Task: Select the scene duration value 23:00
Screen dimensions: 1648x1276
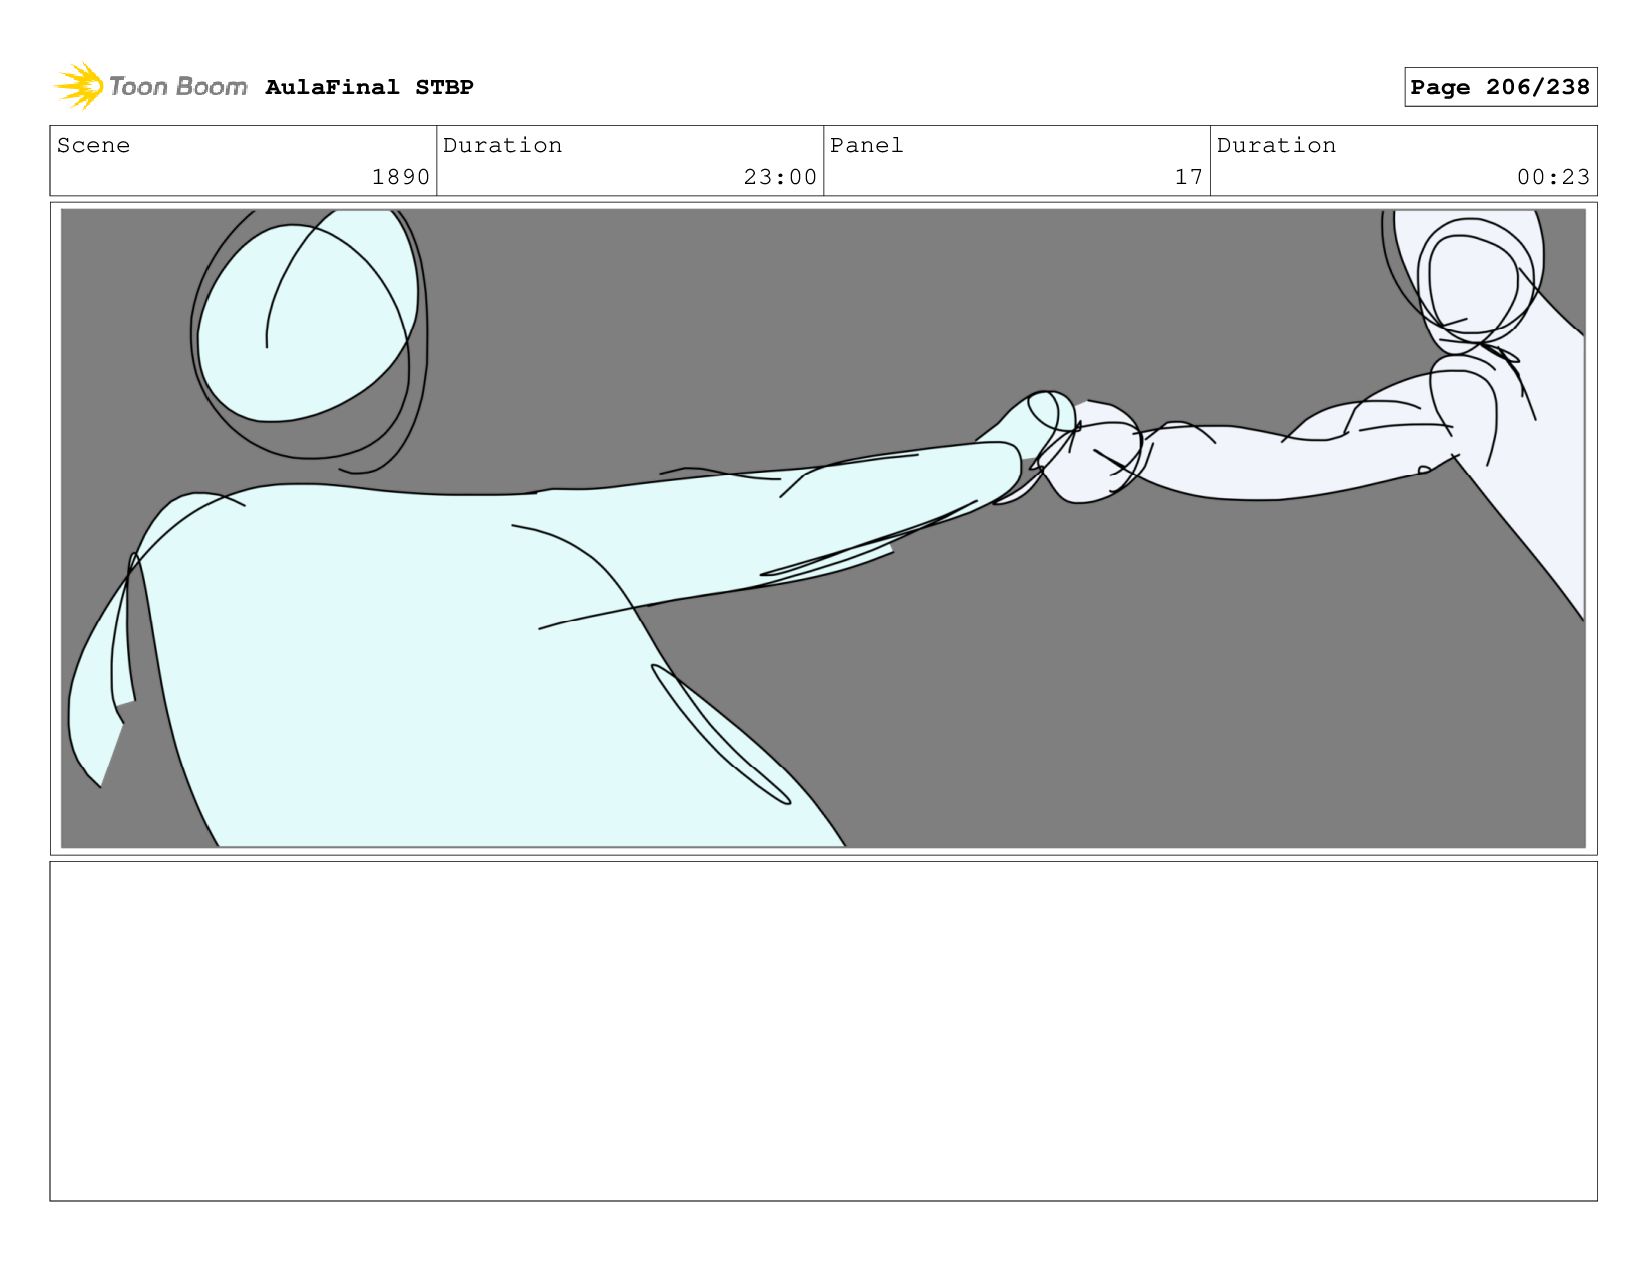Action: coord(780,177)
